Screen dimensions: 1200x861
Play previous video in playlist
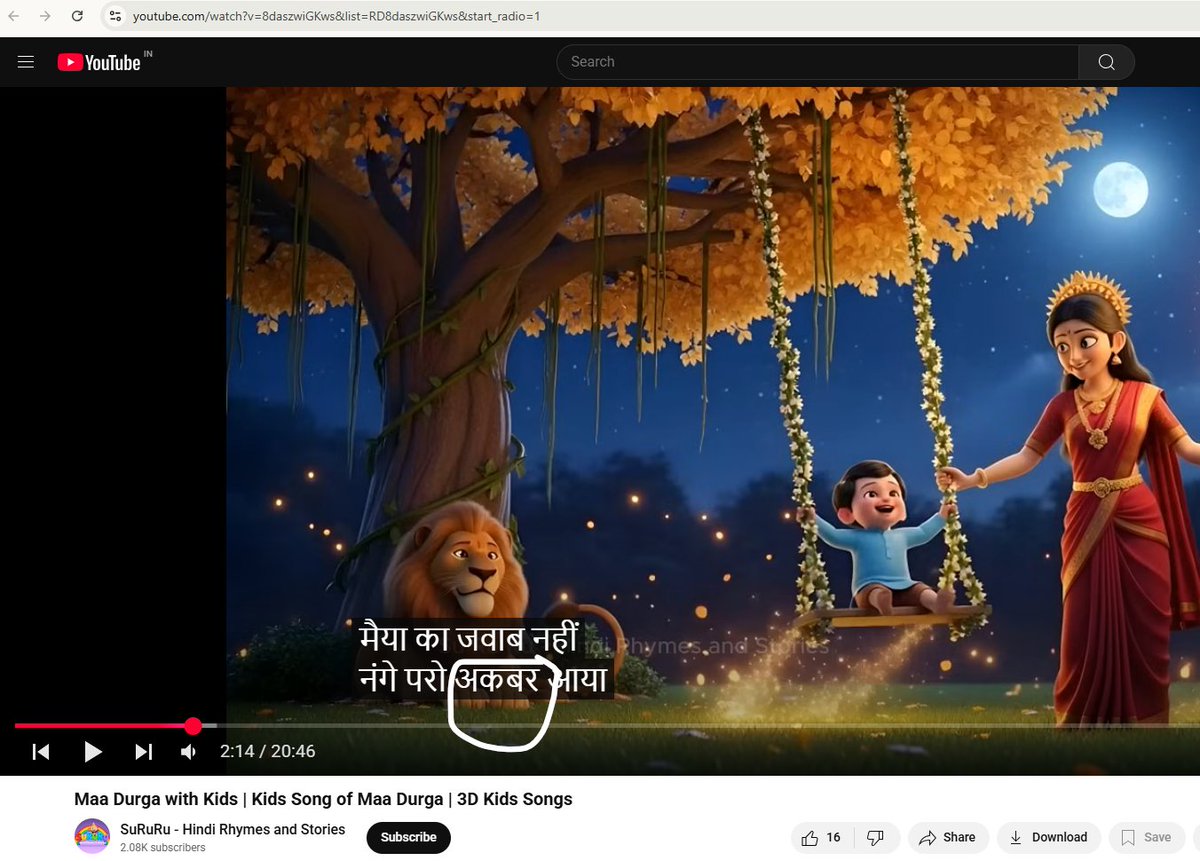click(41, 752)
